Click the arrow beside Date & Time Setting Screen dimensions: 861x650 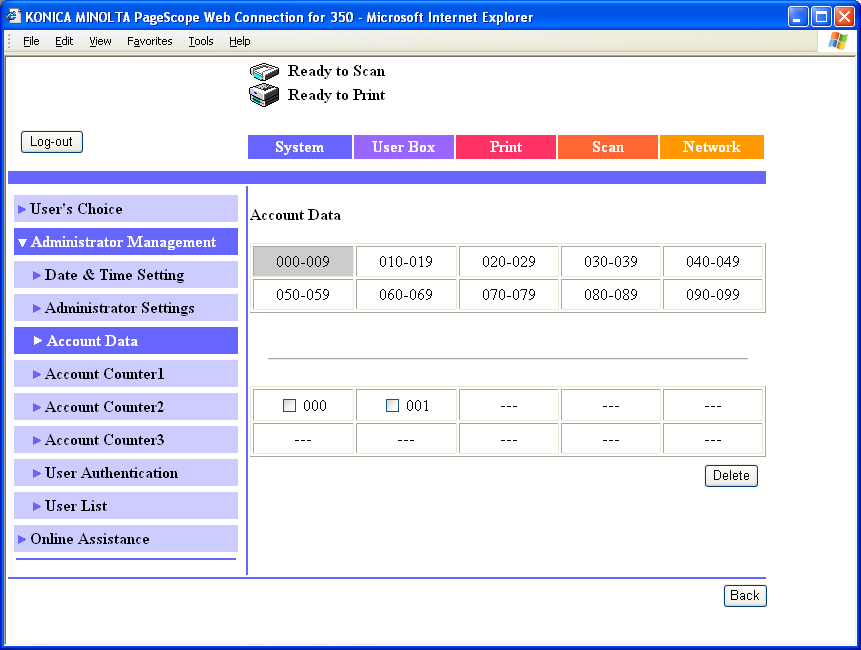coord(37,275)
